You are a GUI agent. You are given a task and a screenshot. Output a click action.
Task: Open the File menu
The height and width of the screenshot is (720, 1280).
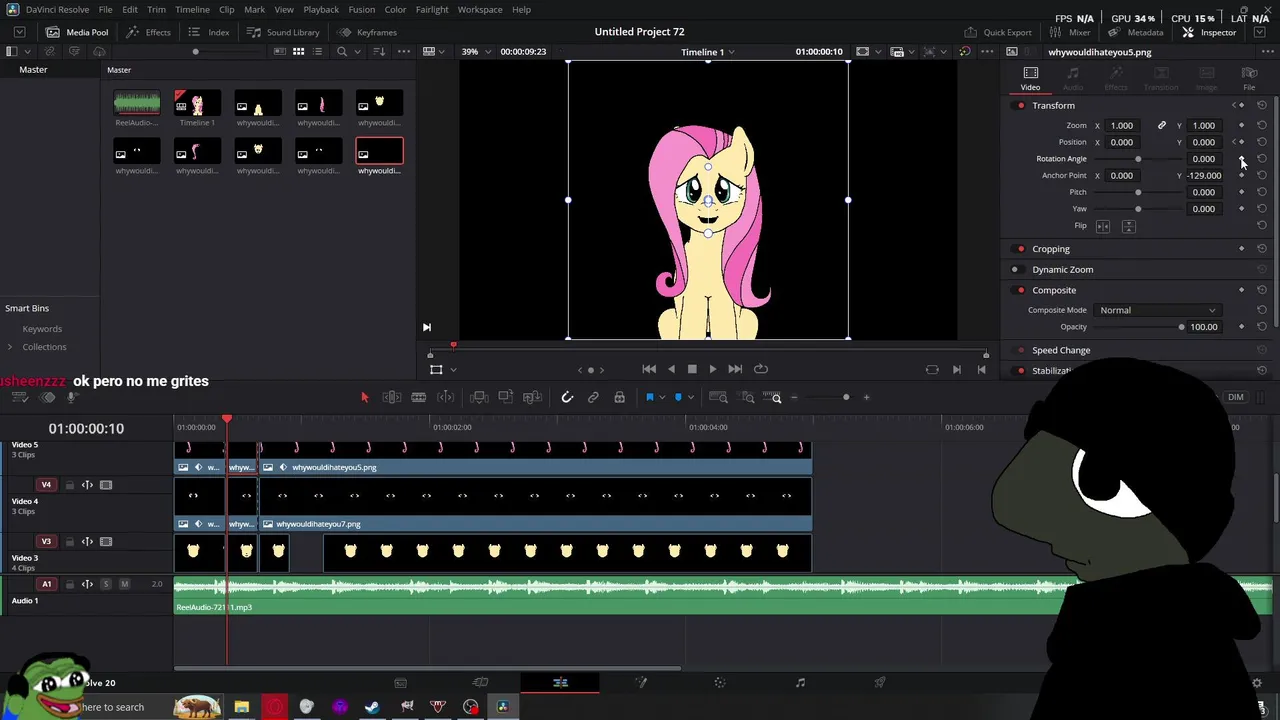(105, 9)
